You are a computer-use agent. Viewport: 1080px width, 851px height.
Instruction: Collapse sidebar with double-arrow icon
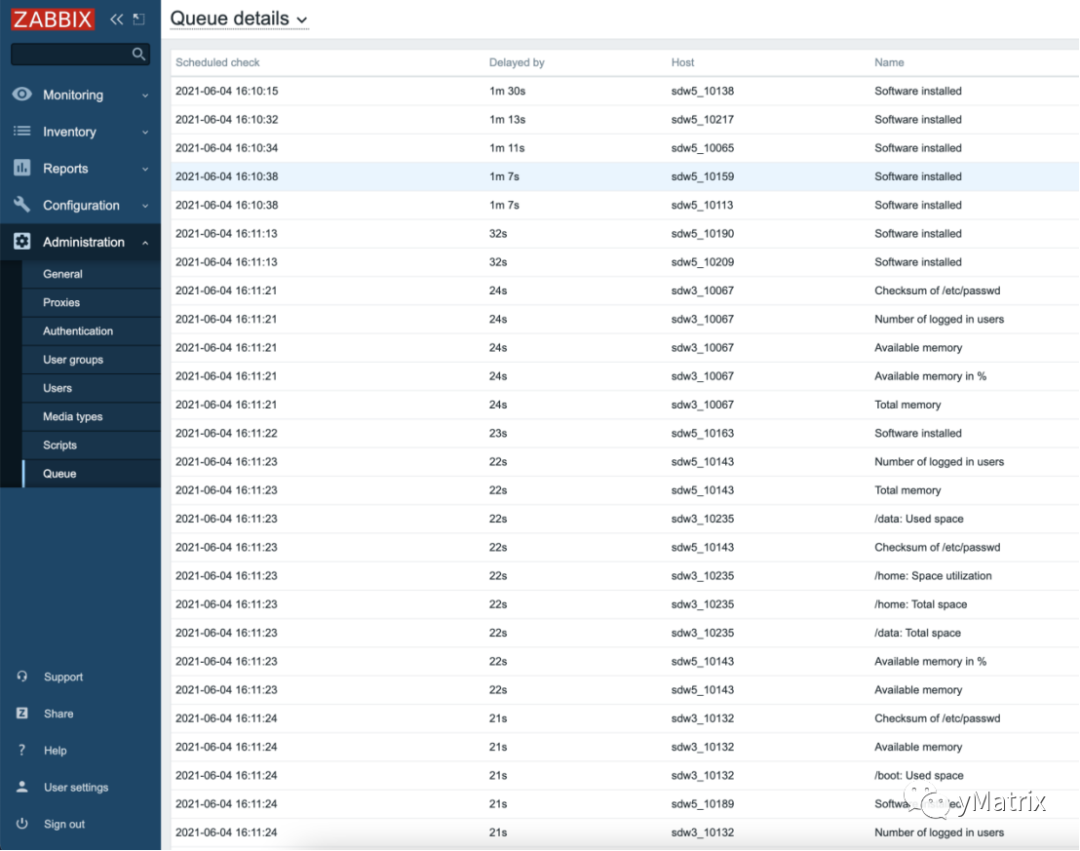(116, 19)
